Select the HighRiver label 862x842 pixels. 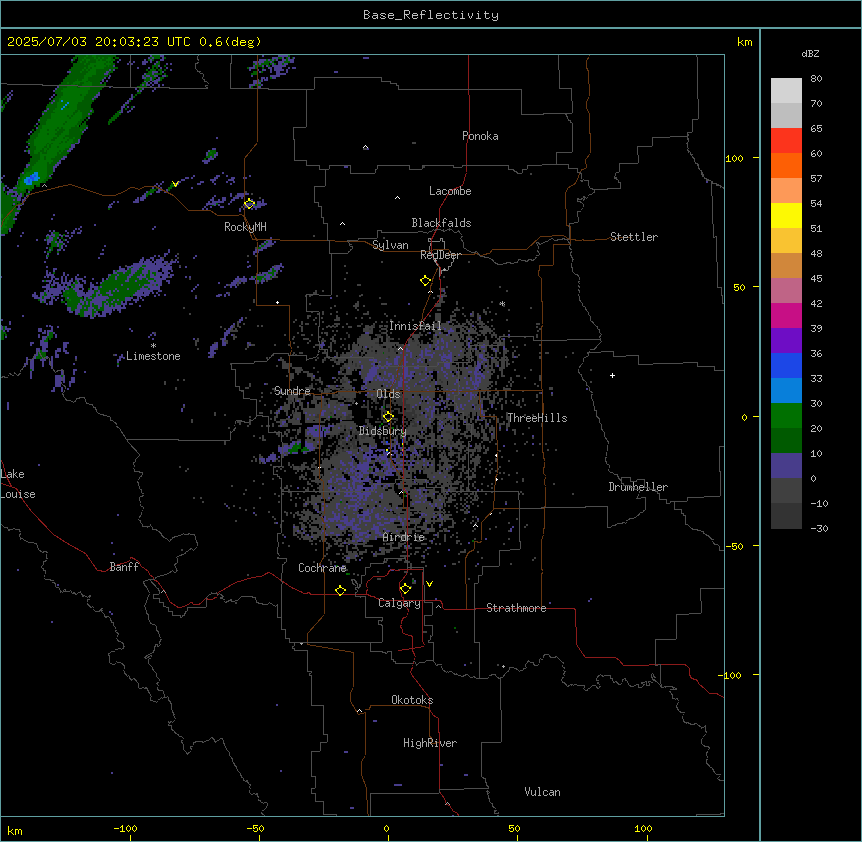(x=430, y=743)
